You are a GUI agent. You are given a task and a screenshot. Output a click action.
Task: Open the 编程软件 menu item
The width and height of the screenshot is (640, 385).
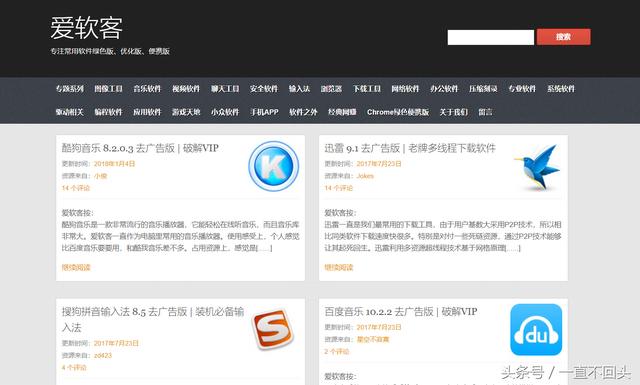tap(109, 112)
